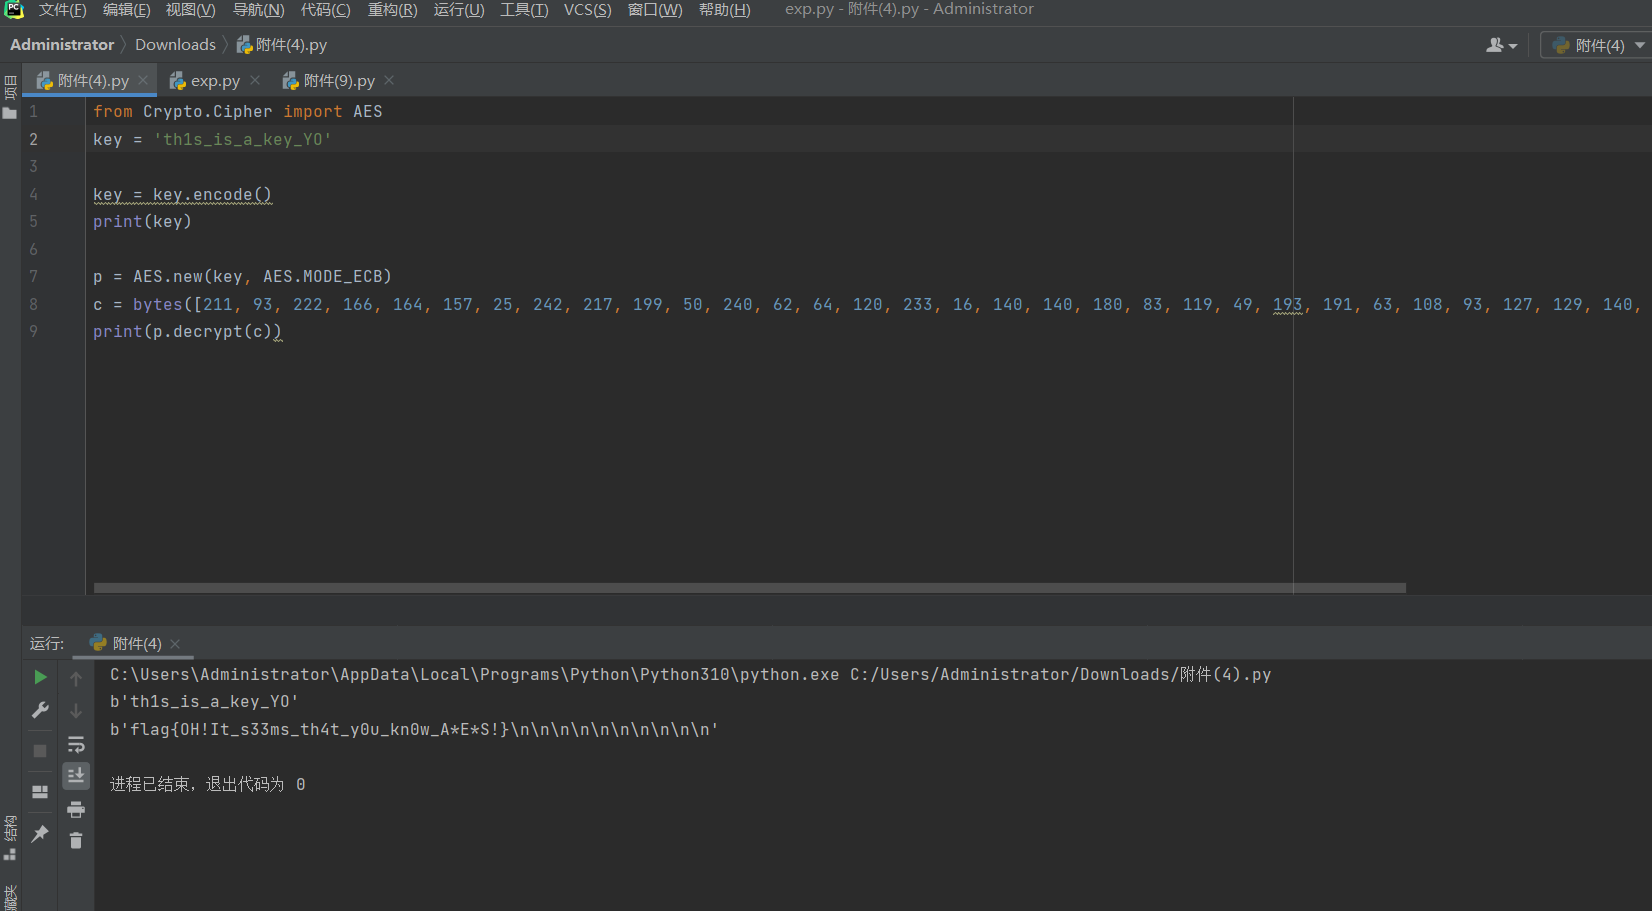This screenshot has width=1652, height=911.
Task: Click the PyCharm logo icon in the title bar
Action: [x=14, y=10]
